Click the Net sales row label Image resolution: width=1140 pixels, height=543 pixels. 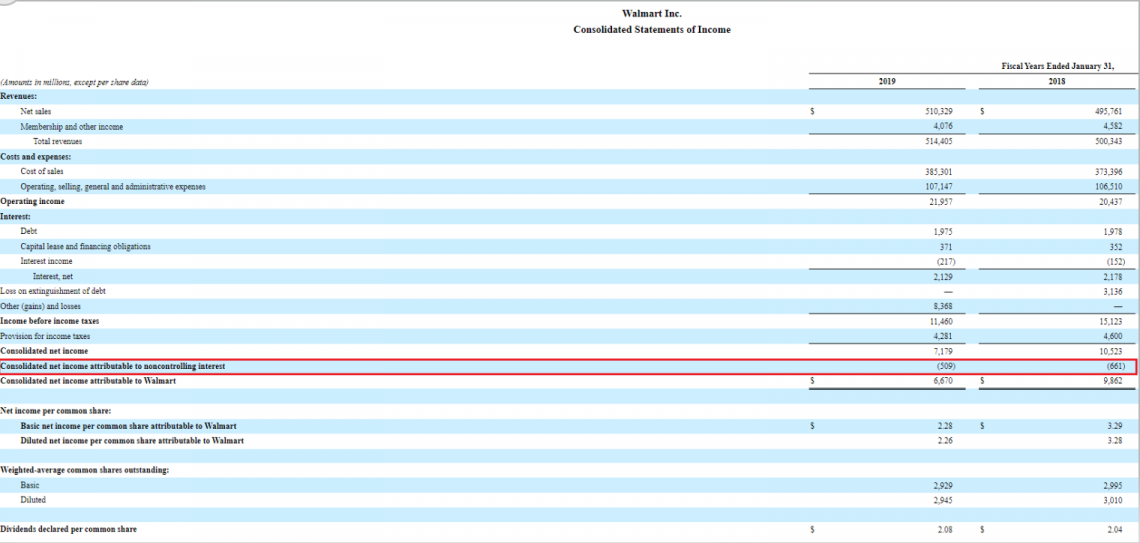(x=36, y=112)
